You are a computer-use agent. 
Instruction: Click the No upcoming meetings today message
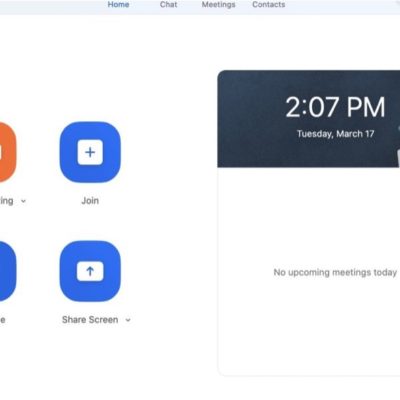335,272
